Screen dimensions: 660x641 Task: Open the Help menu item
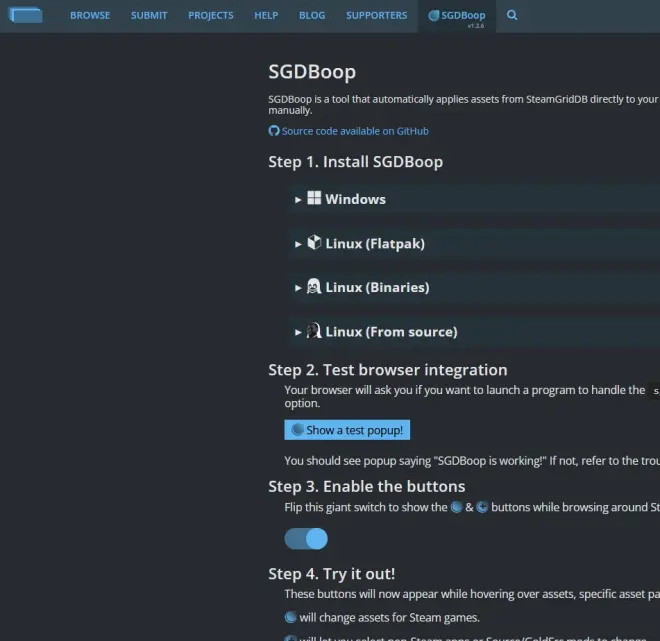point(266,16)
